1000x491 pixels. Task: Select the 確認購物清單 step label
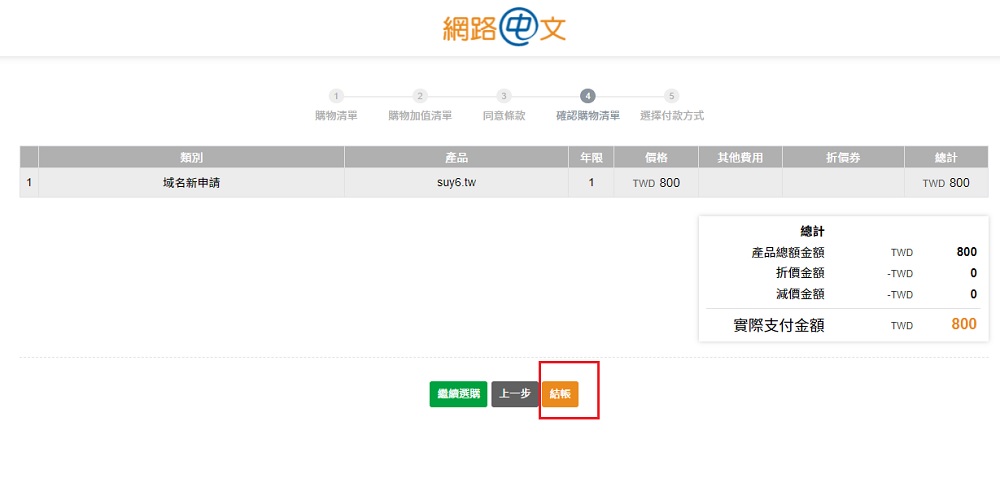click(588, 116)
